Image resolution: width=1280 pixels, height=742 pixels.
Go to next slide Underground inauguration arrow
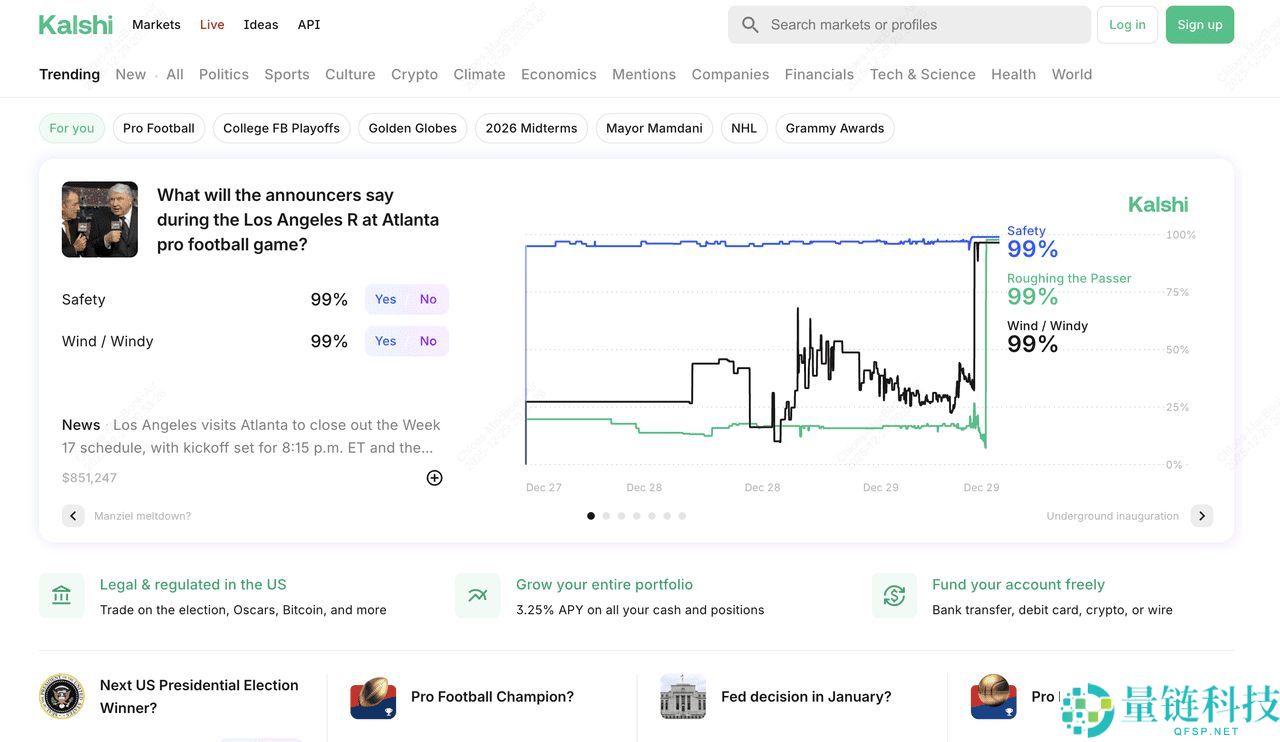(1202, 516)
